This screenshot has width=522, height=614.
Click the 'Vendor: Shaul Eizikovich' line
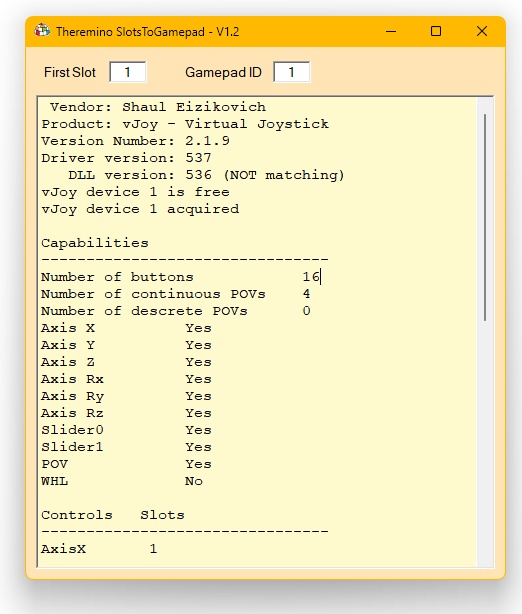click(x=158, y=107)
